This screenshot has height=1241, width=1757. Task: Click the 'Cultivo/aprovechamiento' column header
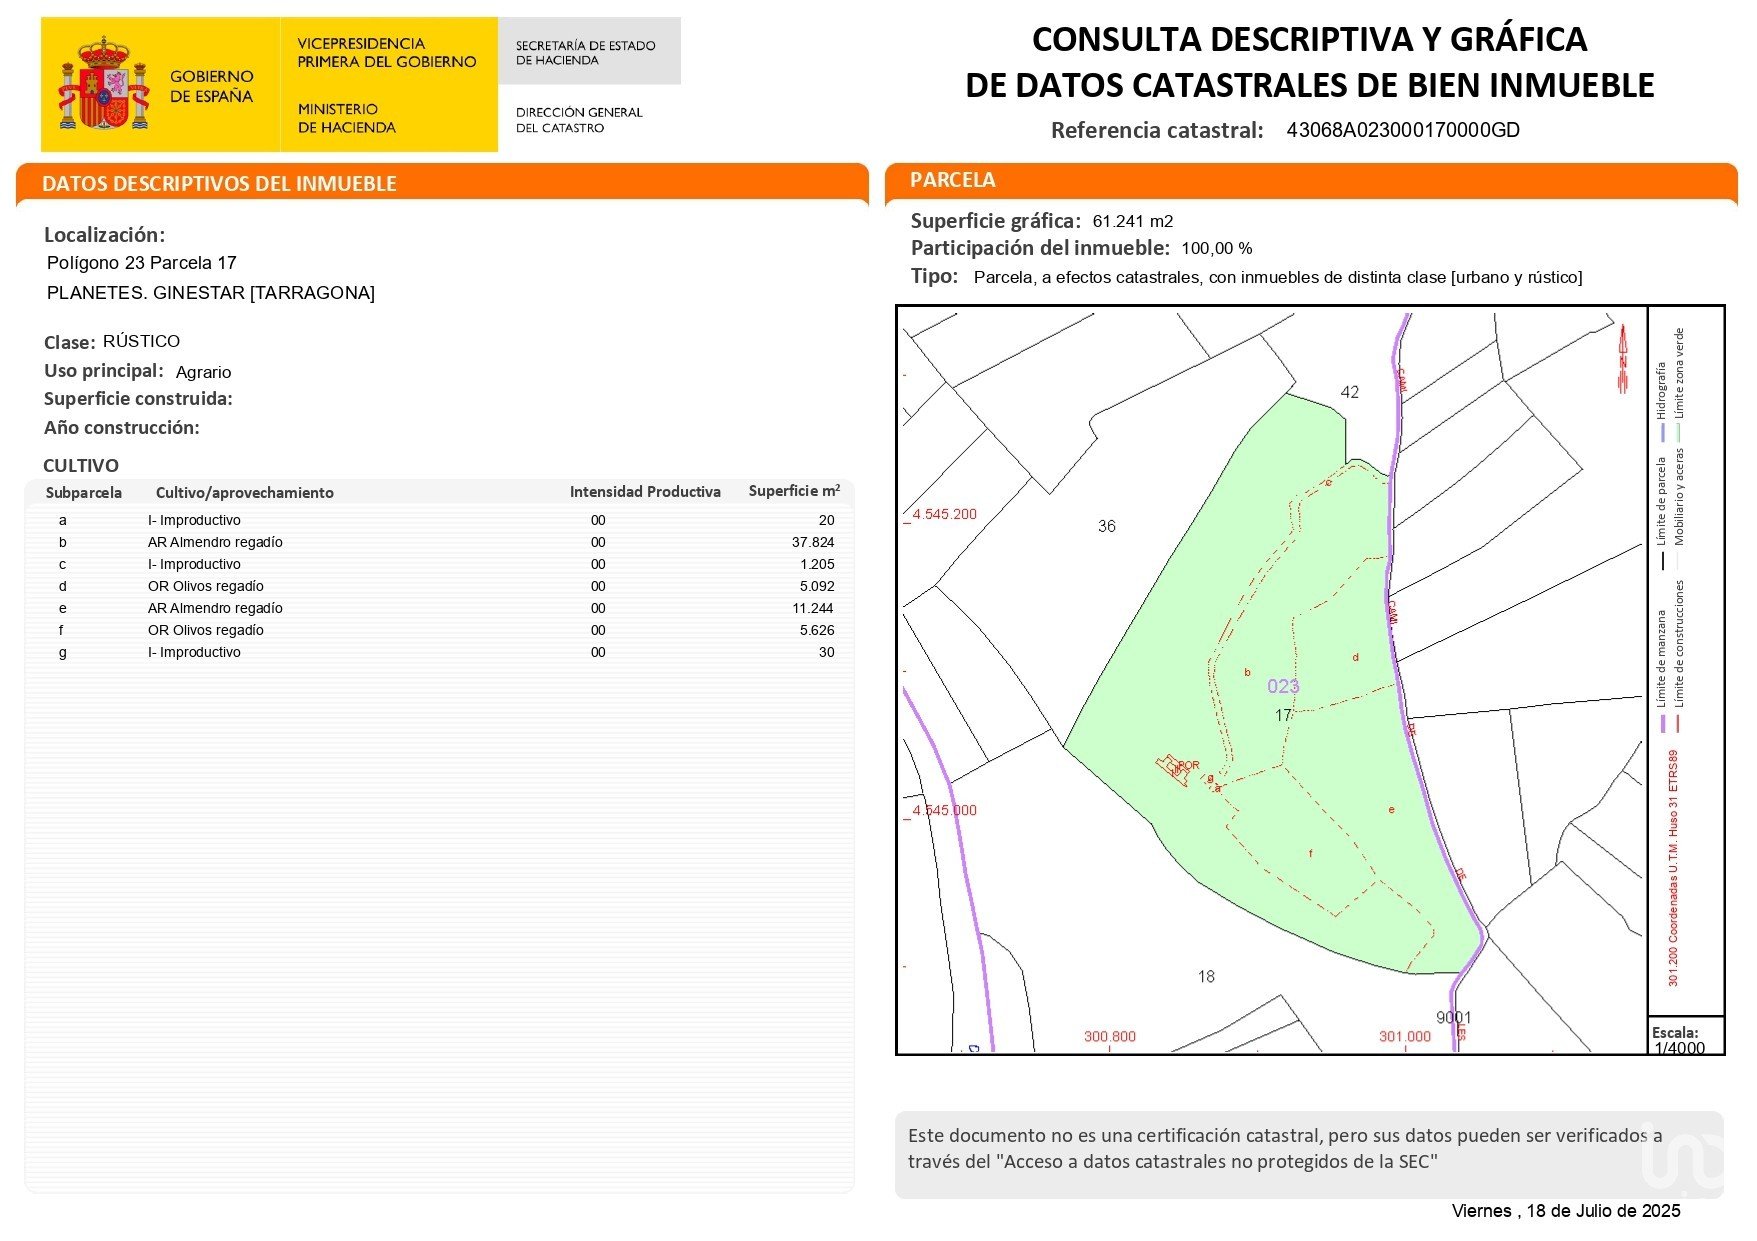click(x=245, y=492)
